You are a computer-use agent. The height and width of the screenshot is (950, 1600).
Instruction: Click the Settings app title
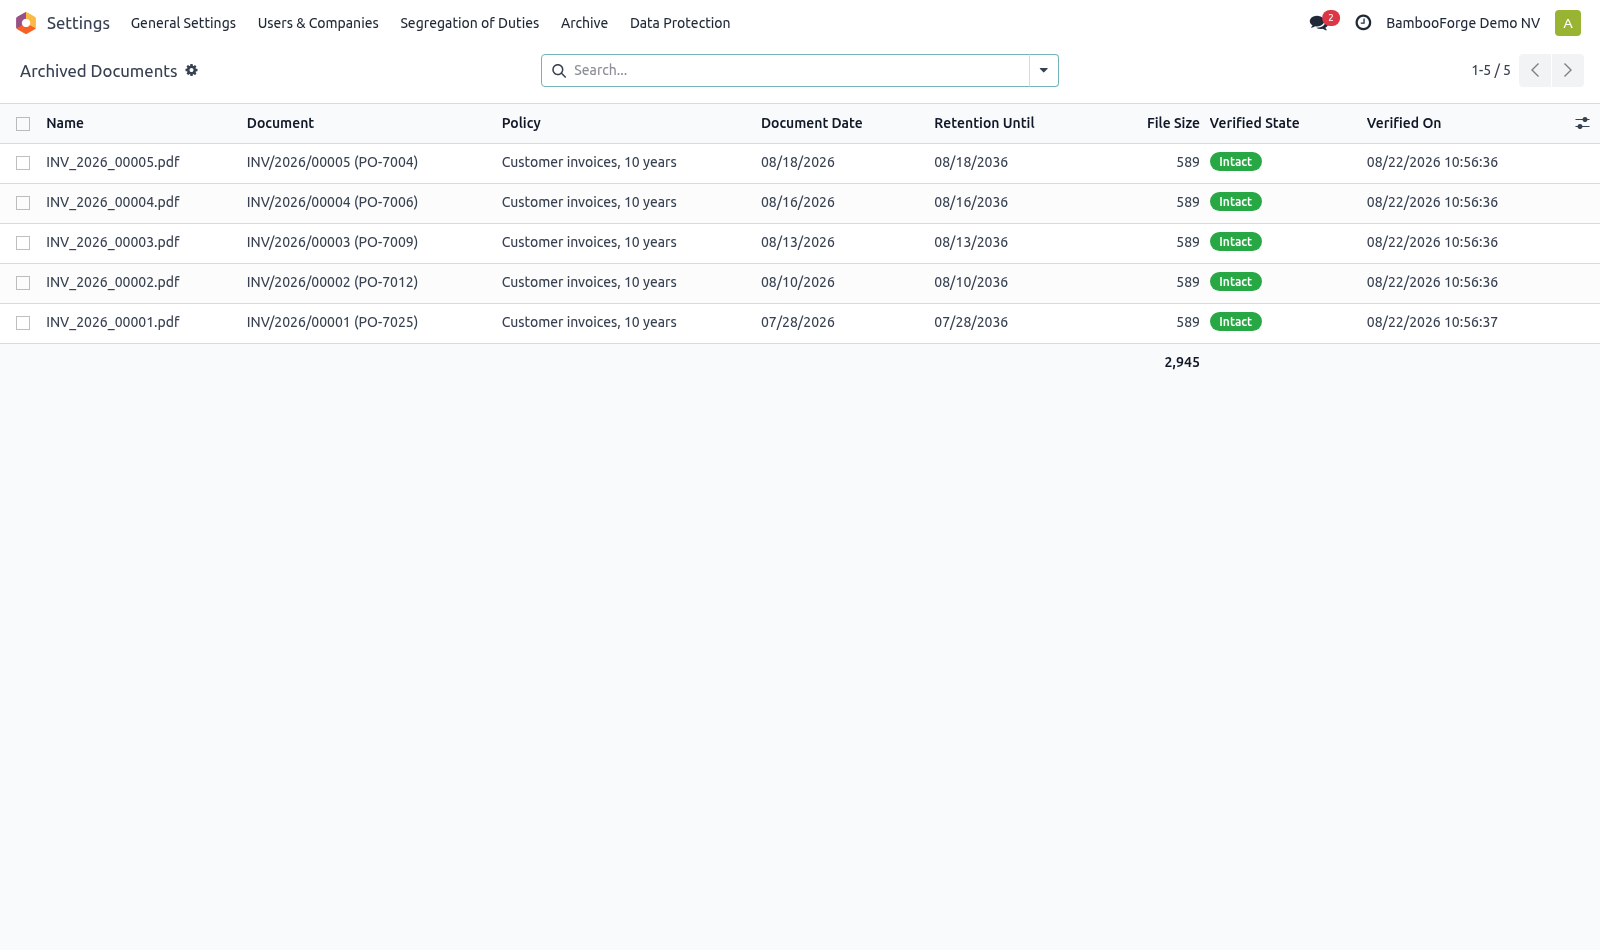click(78, 23)
